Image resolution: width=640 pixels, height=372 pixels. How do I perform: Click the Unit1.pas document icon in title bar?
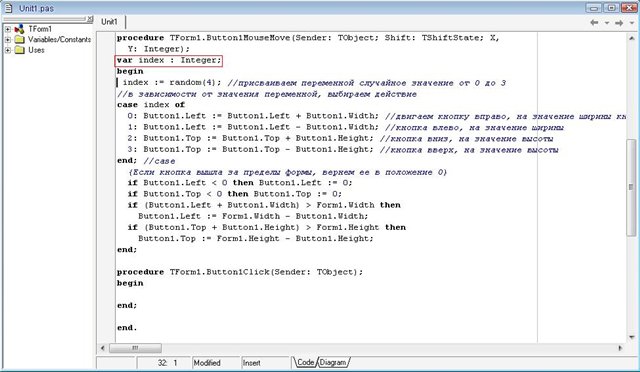[8, 8]
